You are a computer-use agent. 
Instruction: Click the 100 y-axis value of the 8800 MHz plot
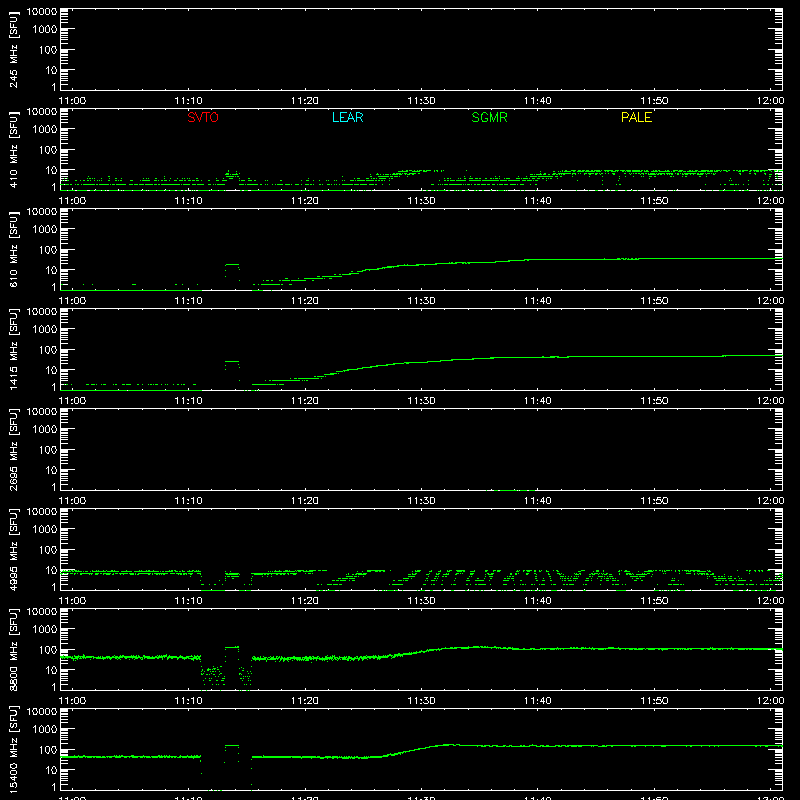point(48,650)
